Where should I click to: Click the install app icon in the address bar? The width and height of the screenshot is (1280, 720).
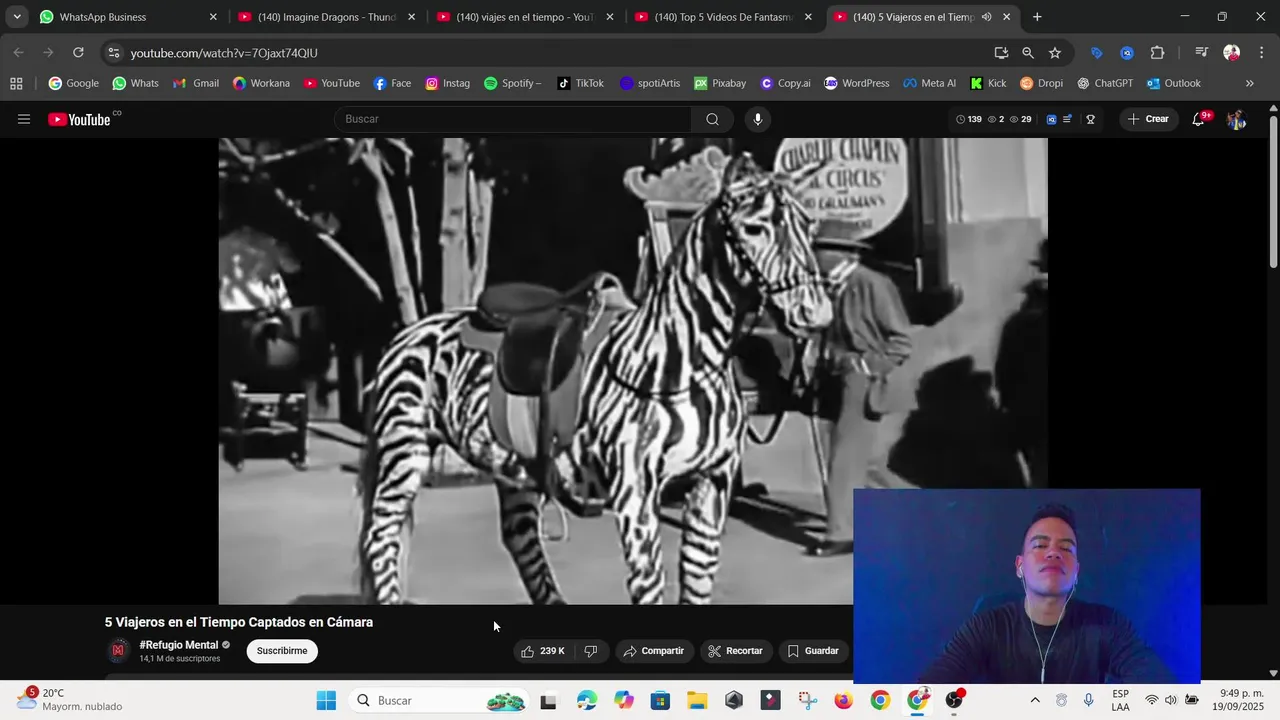coord(1001,53)
